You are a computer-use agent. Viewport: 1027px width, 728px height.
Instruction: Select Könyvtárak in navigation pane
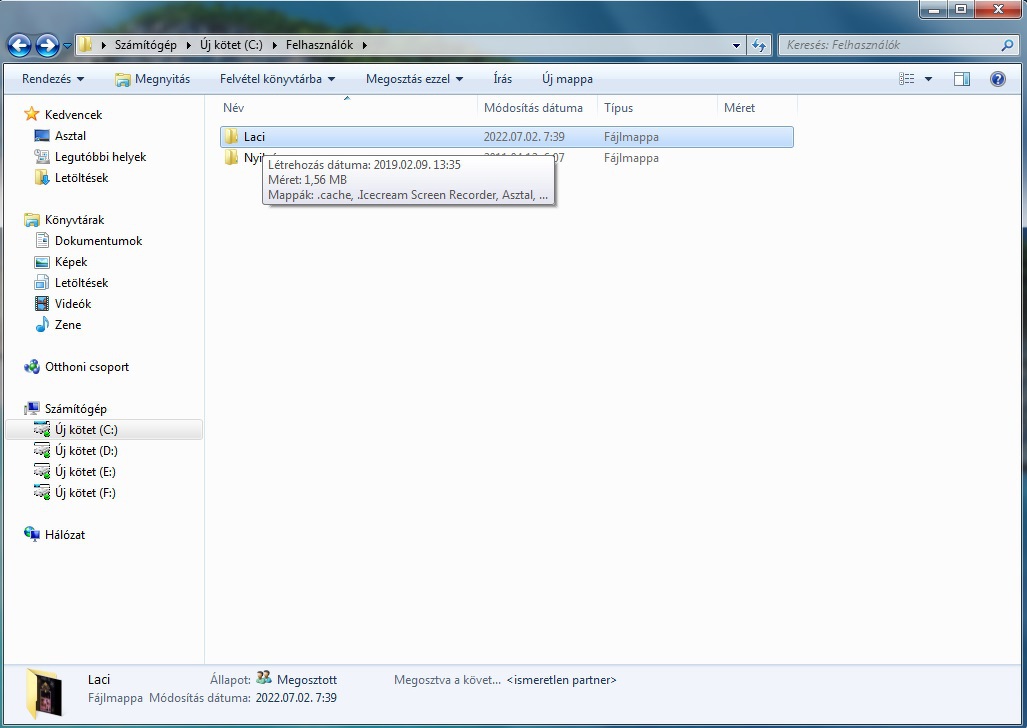click(74, 220)
